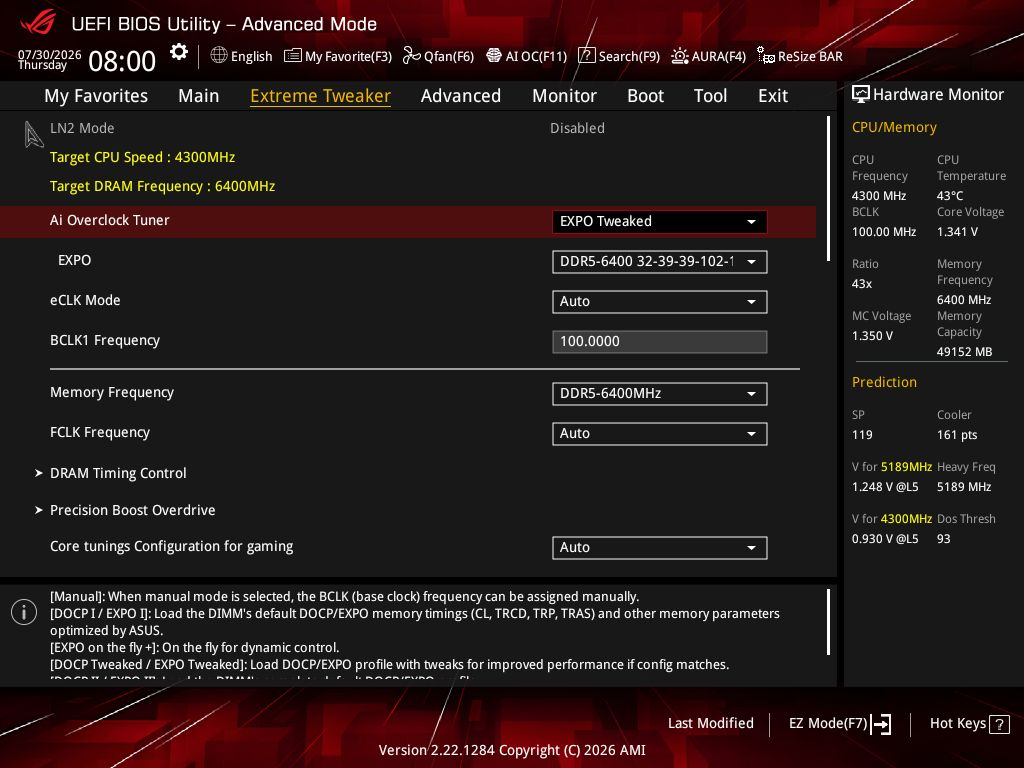Click the Prediction section heading

pos(884,382)
